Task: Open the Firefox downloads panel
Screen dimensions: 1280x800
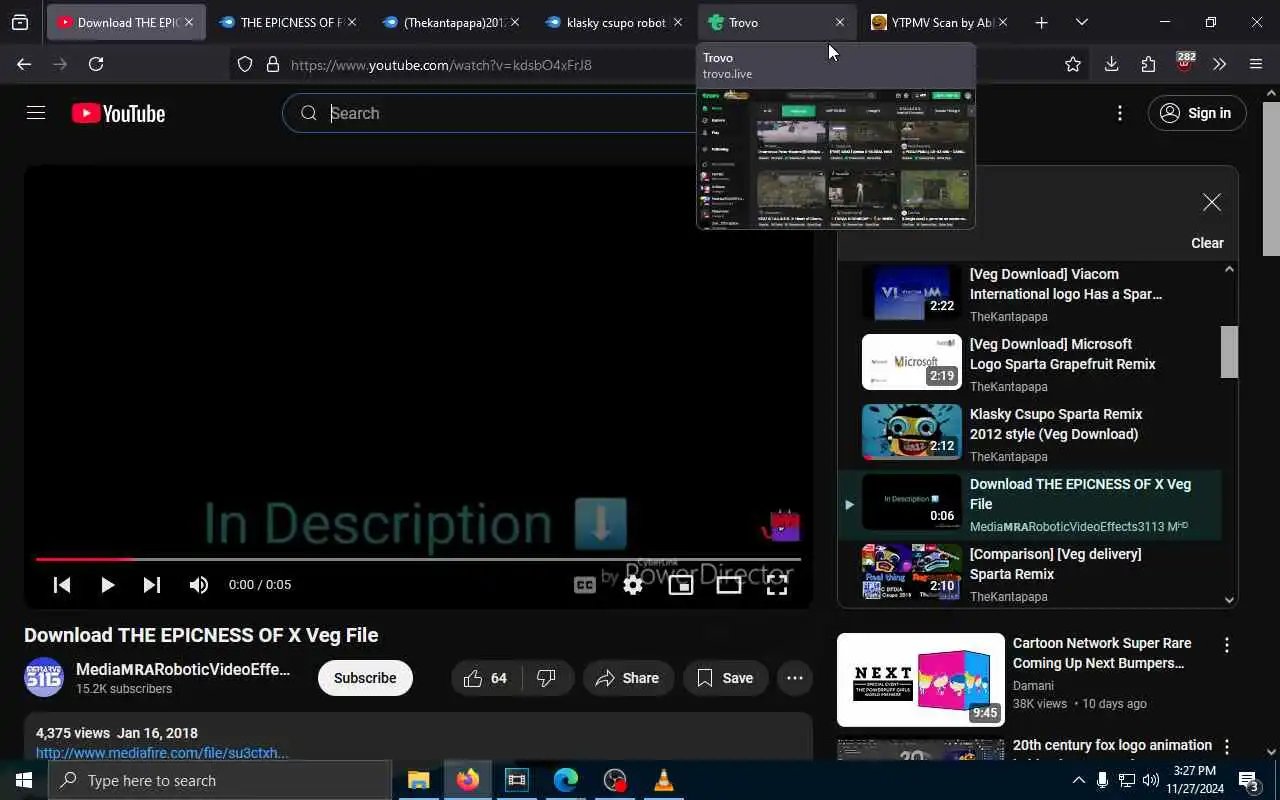Action: pos(1111,64)
